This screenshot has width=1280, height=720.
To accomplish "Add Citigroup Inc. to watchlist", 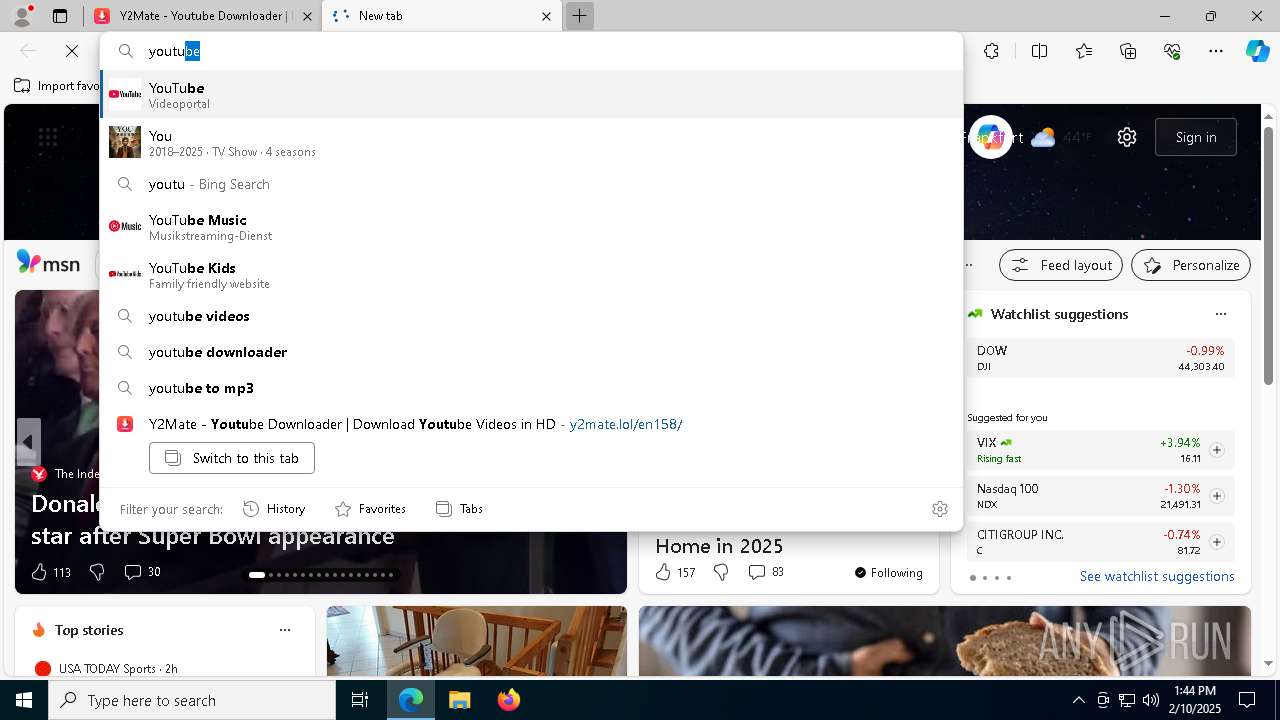I will (x=1216, y=542).
